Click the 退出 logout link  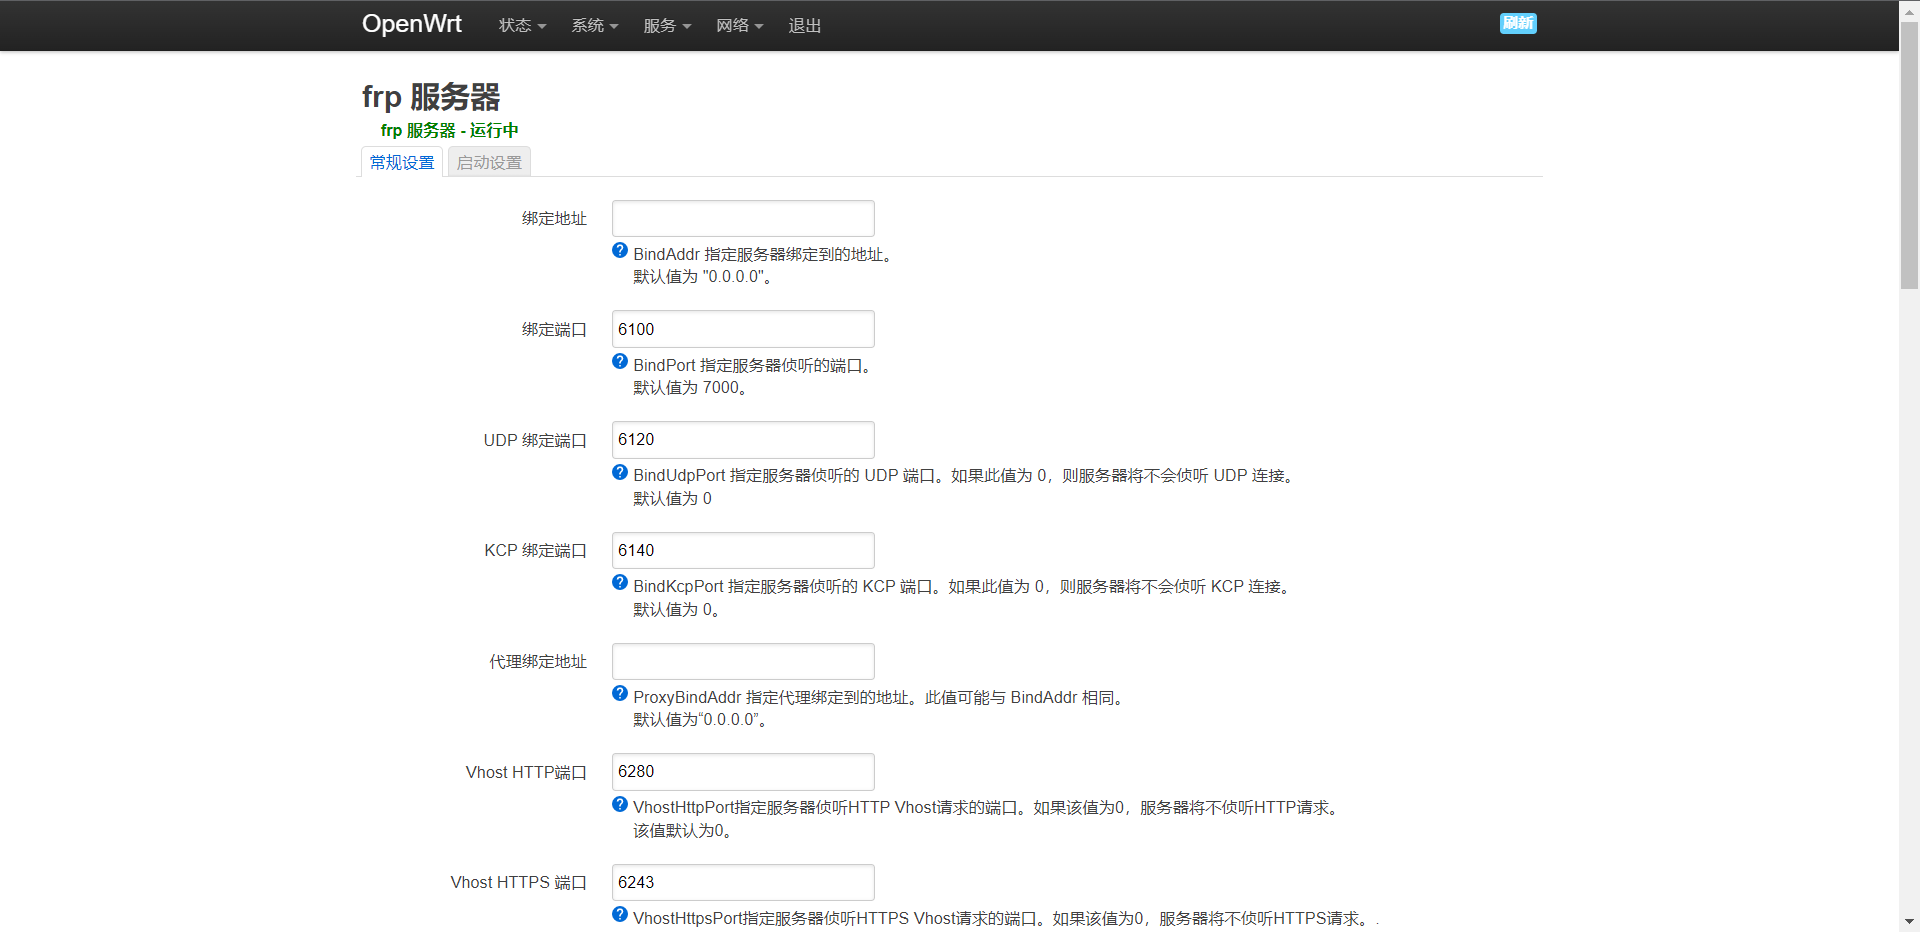tap(804, 26)
